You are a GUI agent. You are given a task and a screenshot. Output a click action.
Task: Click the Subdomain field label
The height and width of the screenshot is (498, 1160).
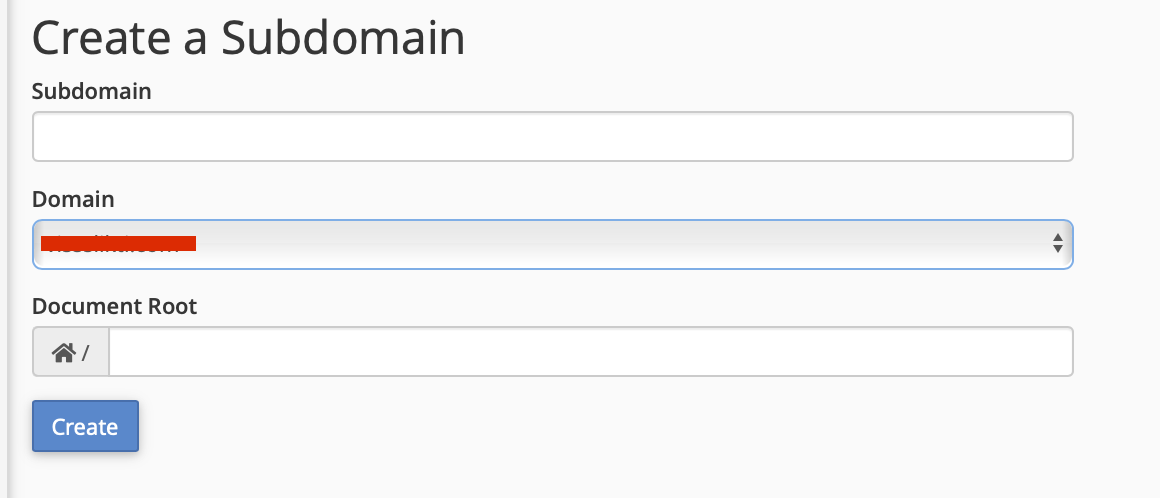[92, 91]
